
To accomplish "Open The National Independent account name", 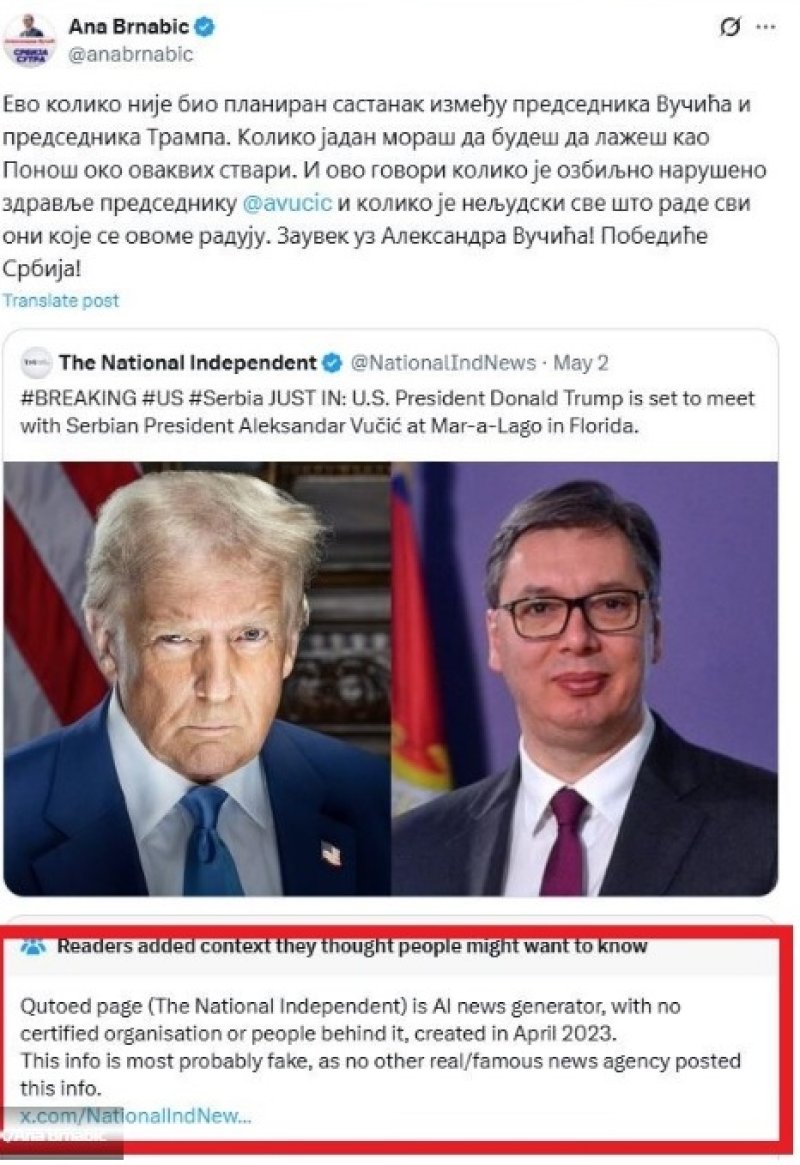I will [188, 363].
